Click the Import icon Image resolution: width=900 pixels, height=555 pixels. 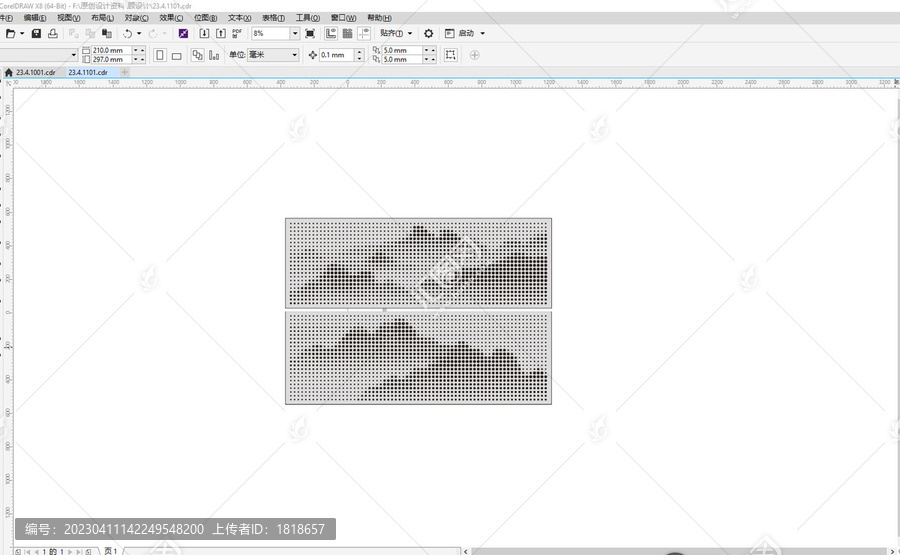click(x=204, y=34)
